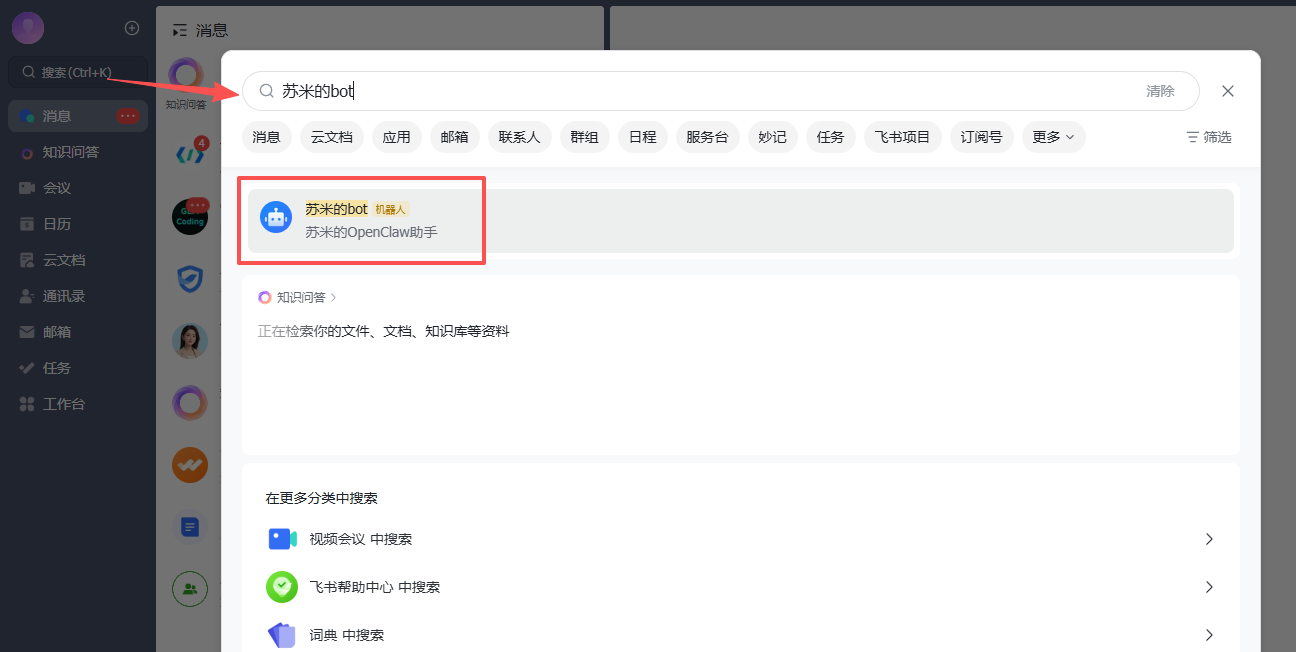Open the user profile avatar
This screenshot has width=1296, height=652.
pos(28,28)
